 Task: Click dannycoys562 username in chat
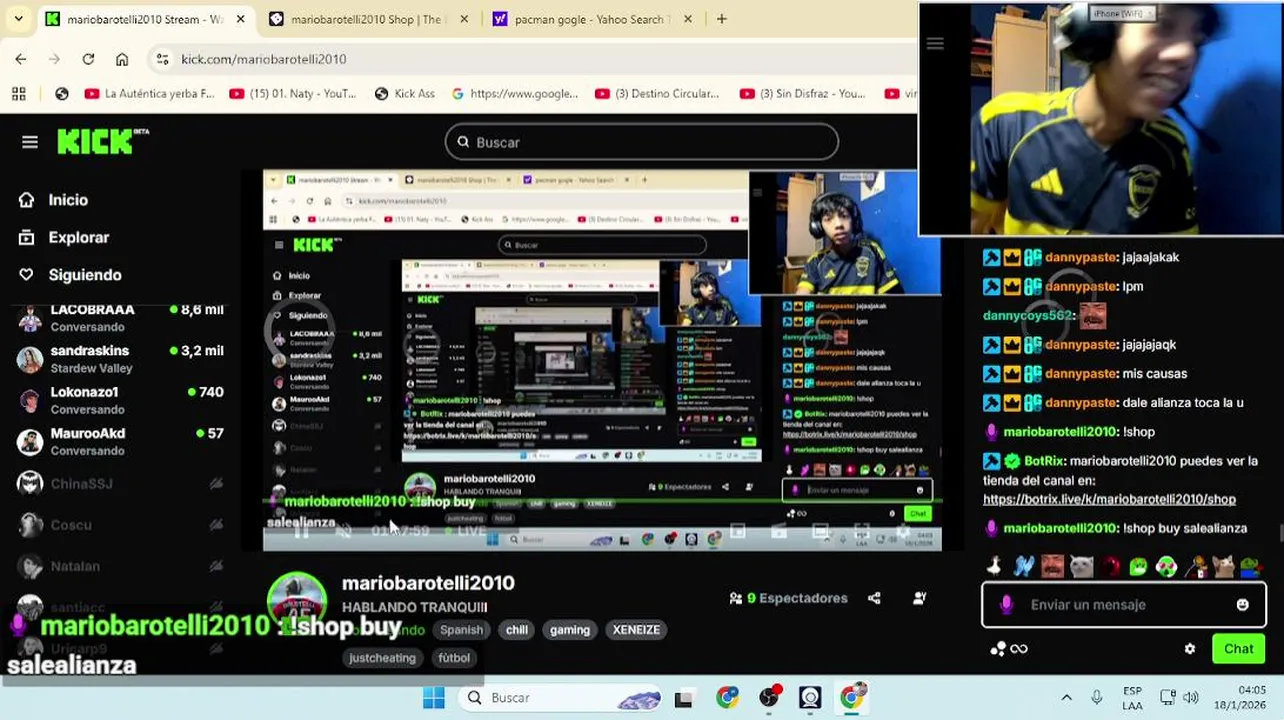pos(1027,315)
